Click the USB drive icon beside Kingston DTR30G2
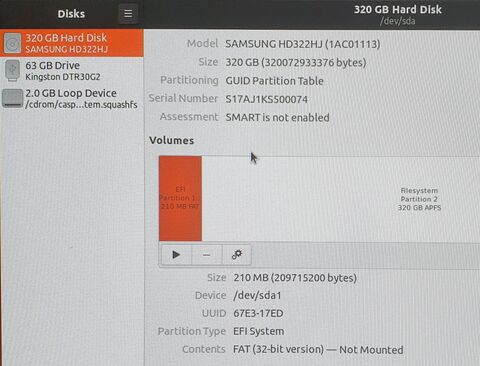 tap(12, 70)
